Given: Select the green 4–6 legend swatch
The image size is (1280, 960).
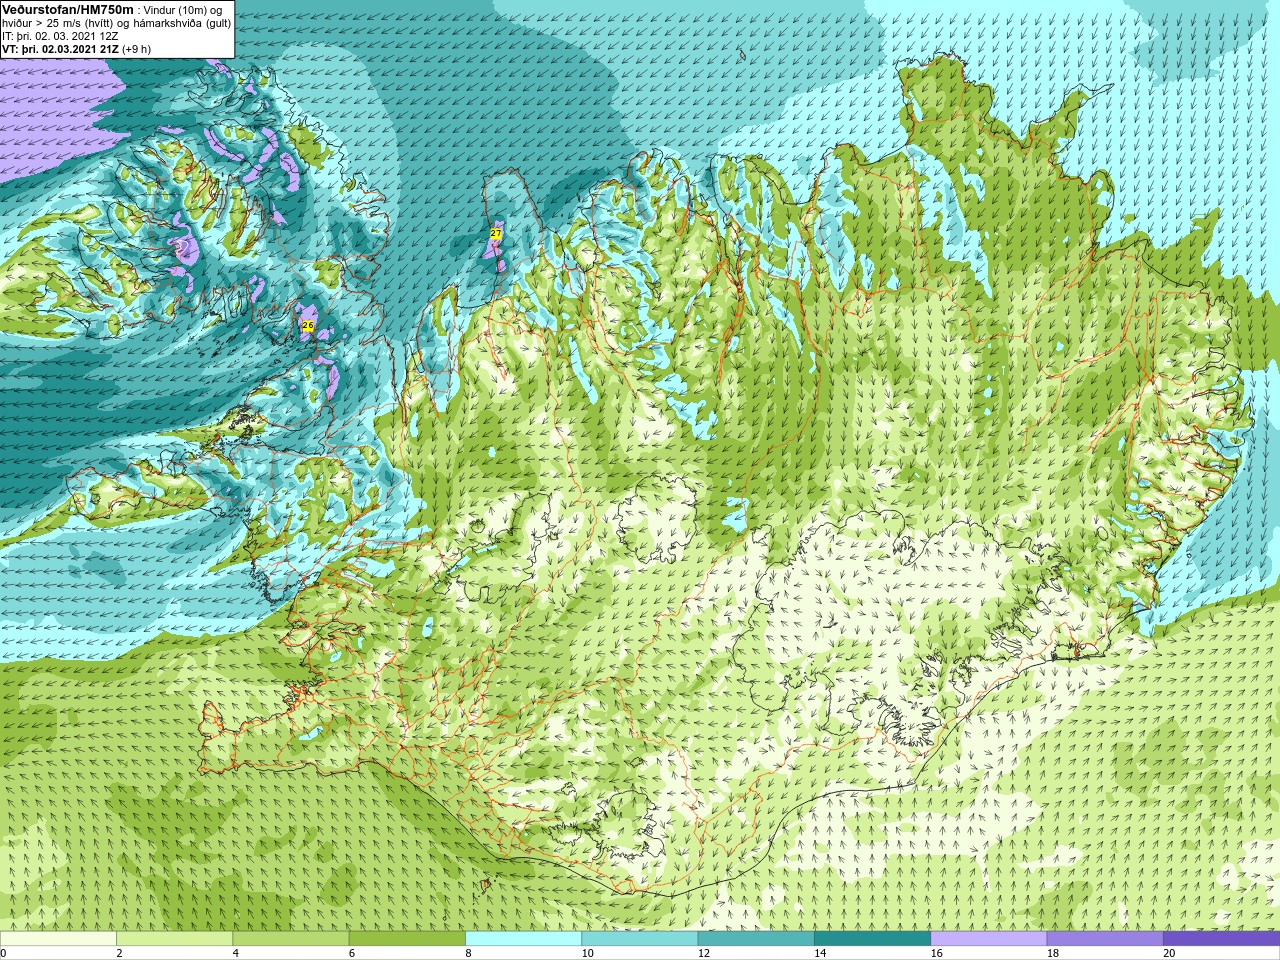Looking at the screenshot, I should tap(290, 939).
